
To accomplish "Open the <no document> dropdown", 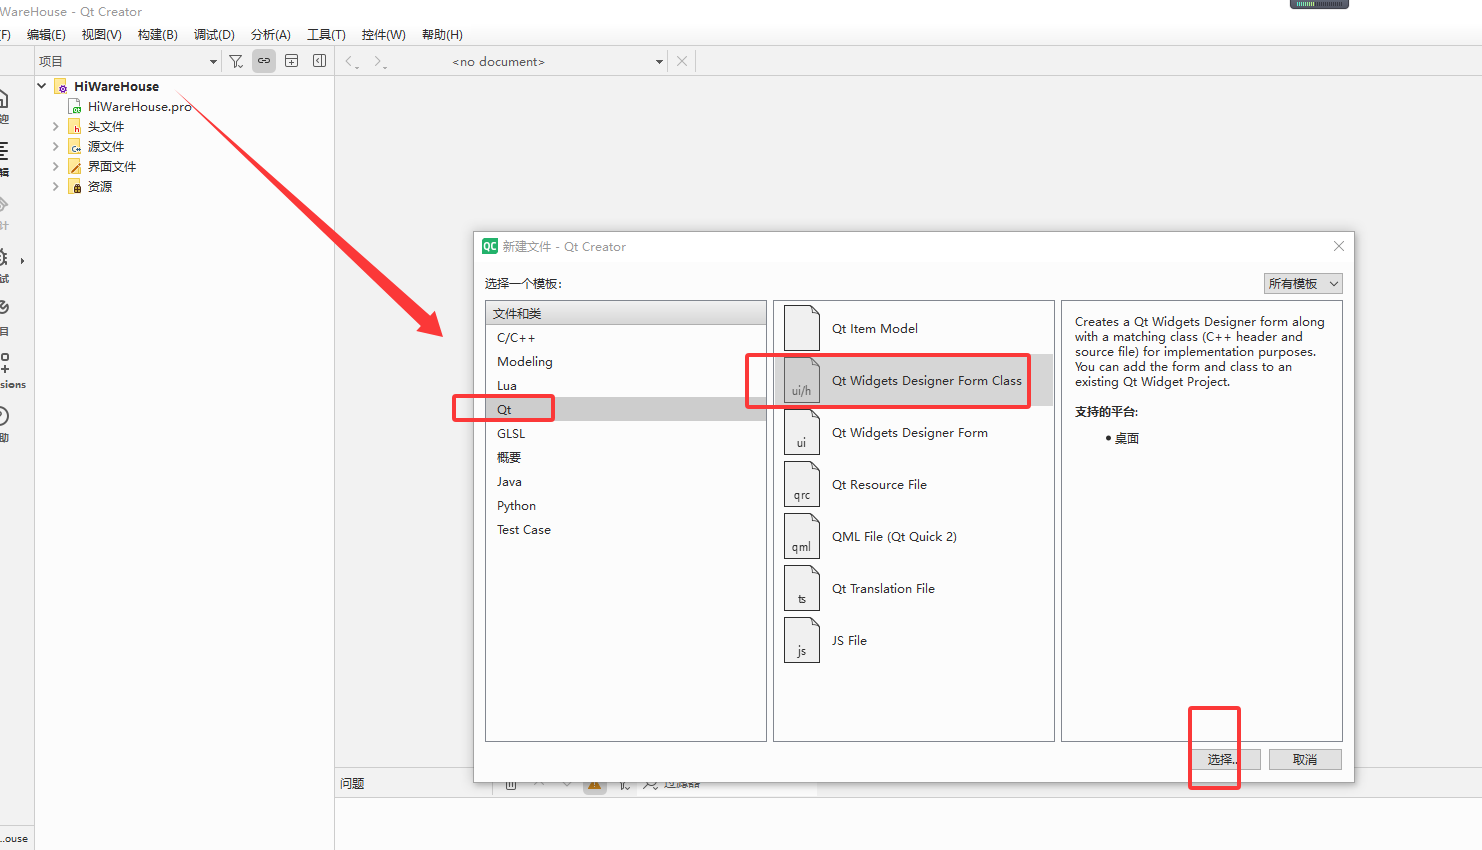I will tap(557, 61).
